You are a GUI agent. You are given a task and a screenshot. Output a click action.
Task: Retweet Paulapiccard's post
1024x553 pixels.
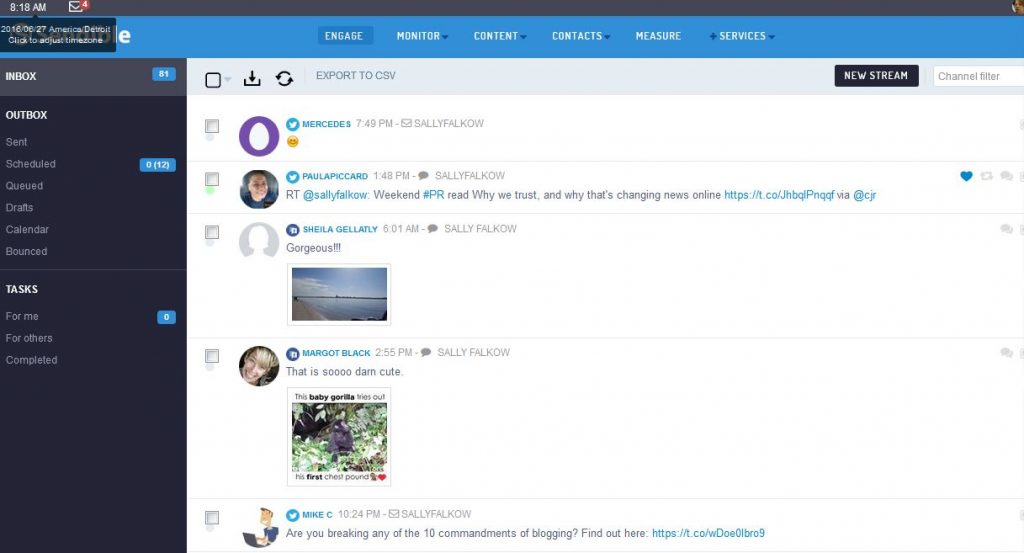(987, 176)
